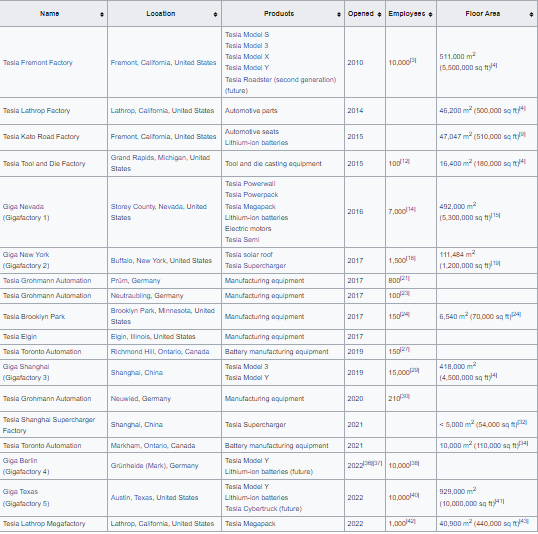Open citation after 15,000 employees in Giga Shanghai row
The height and width of the screenshot is (534, 538).
414,370
